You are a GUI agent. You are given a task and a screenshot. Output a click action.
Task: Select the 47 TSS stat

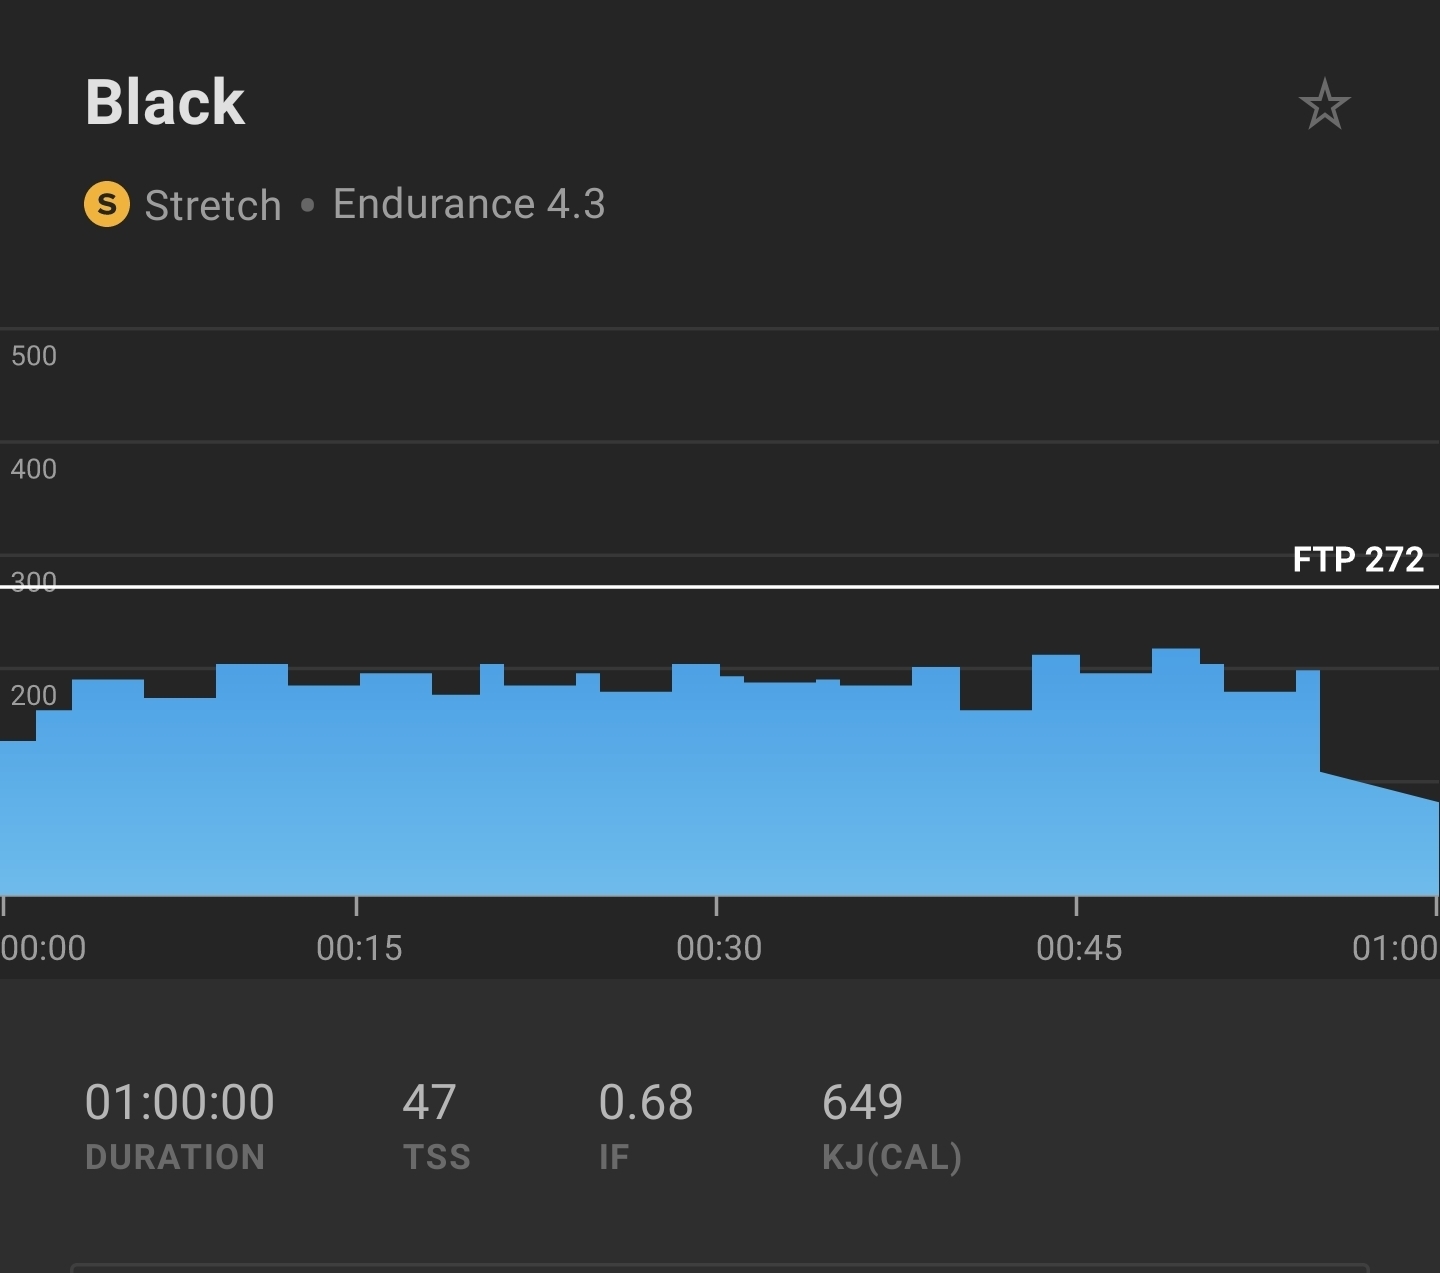[430, 1102]
